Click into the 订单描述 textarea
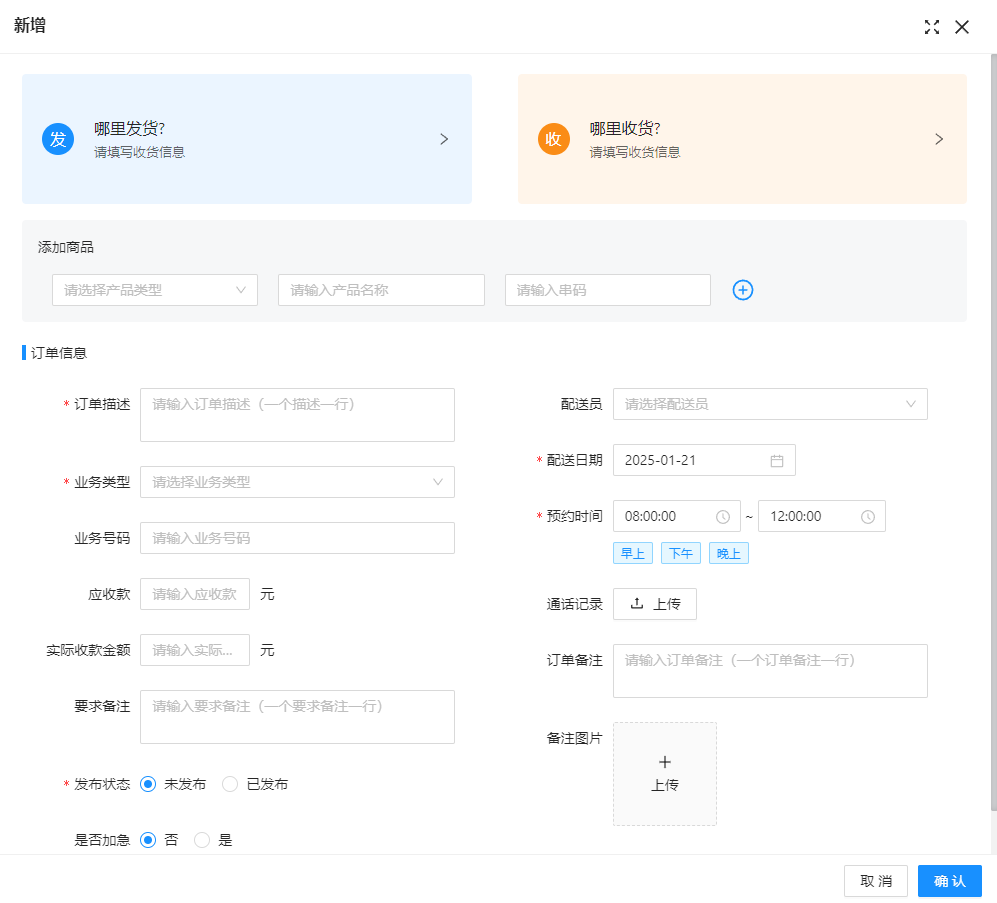 [x=298, y=415]
